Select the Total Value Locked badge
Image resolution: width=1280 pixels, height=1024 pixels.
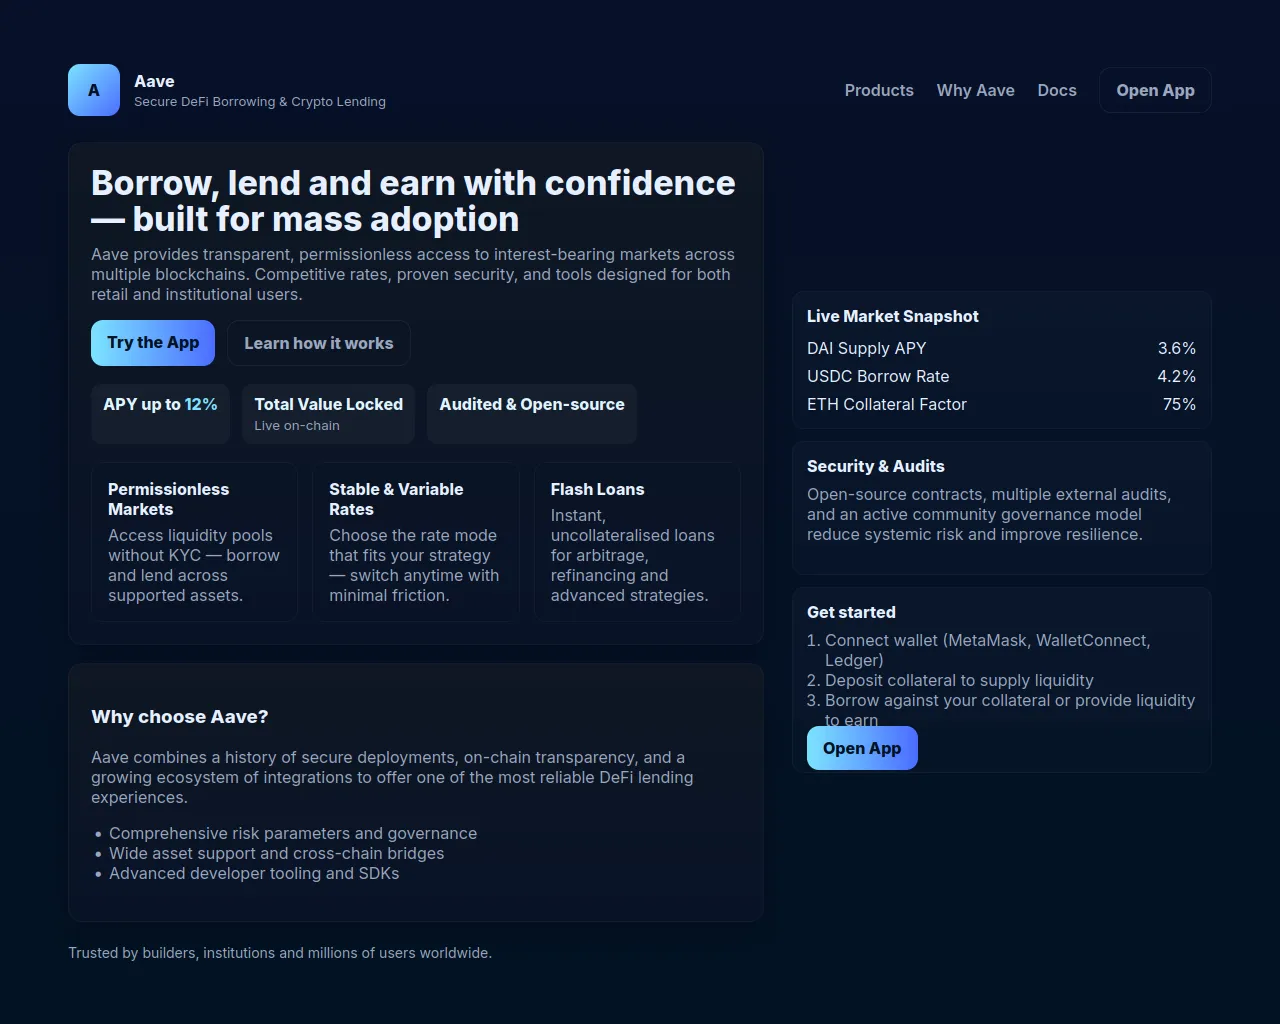(328, 414)
